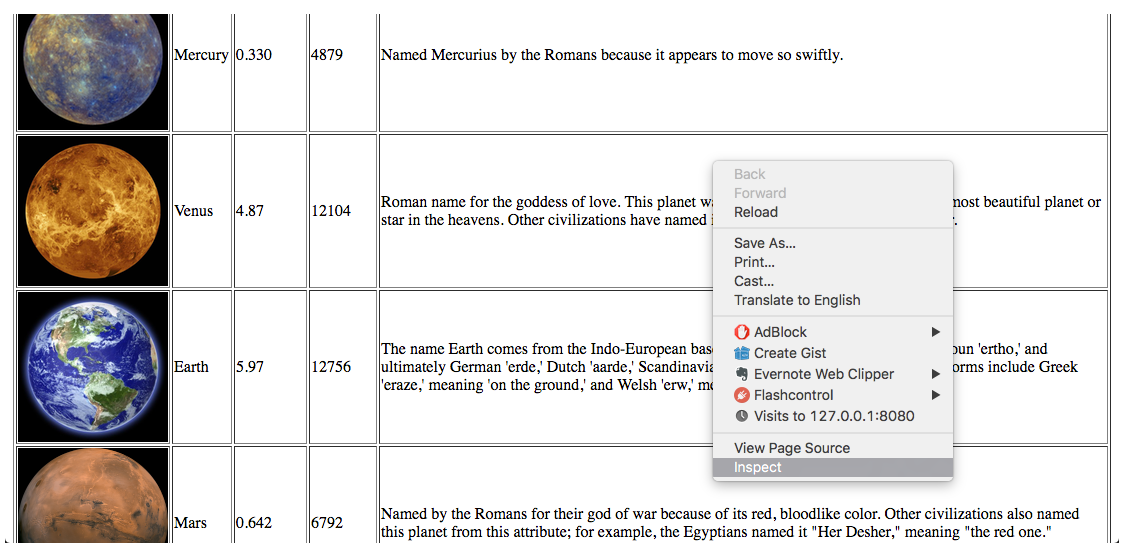
Task: Expand the AdBlock submenu arrow
Action: click(x=935, y=332)
